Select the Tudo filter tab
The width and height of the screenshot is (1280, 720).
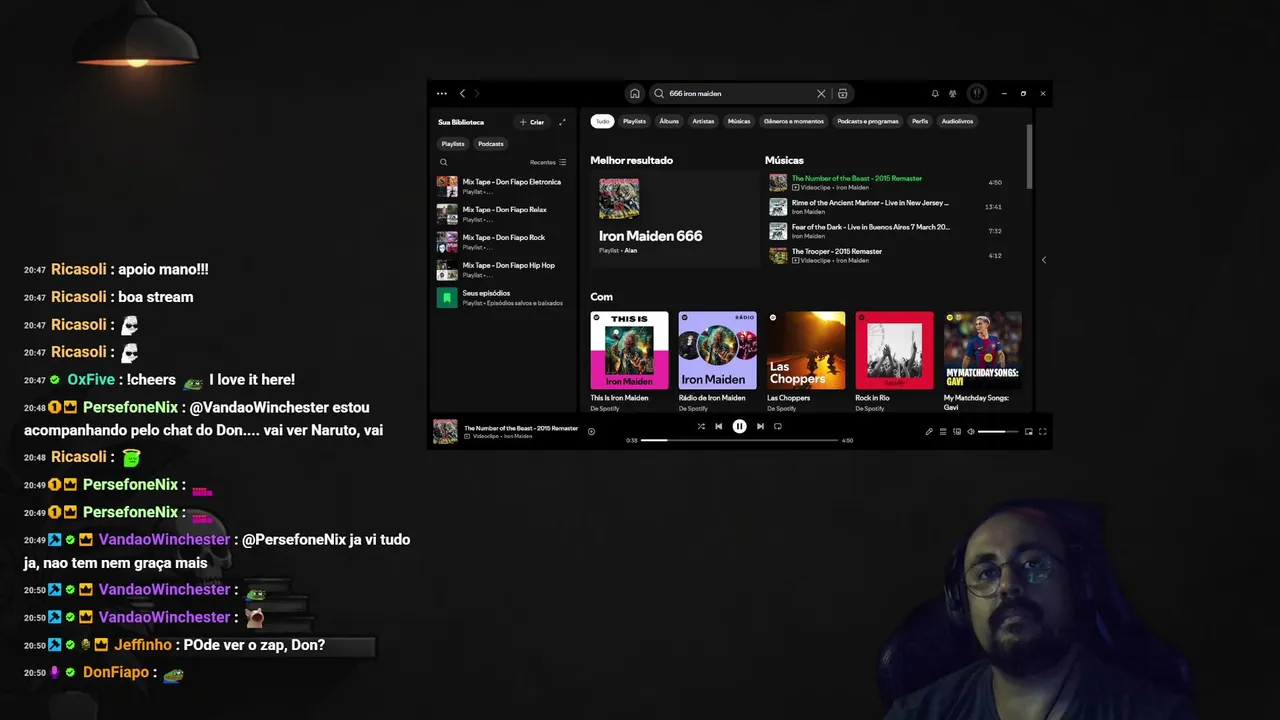click(602, 121)
